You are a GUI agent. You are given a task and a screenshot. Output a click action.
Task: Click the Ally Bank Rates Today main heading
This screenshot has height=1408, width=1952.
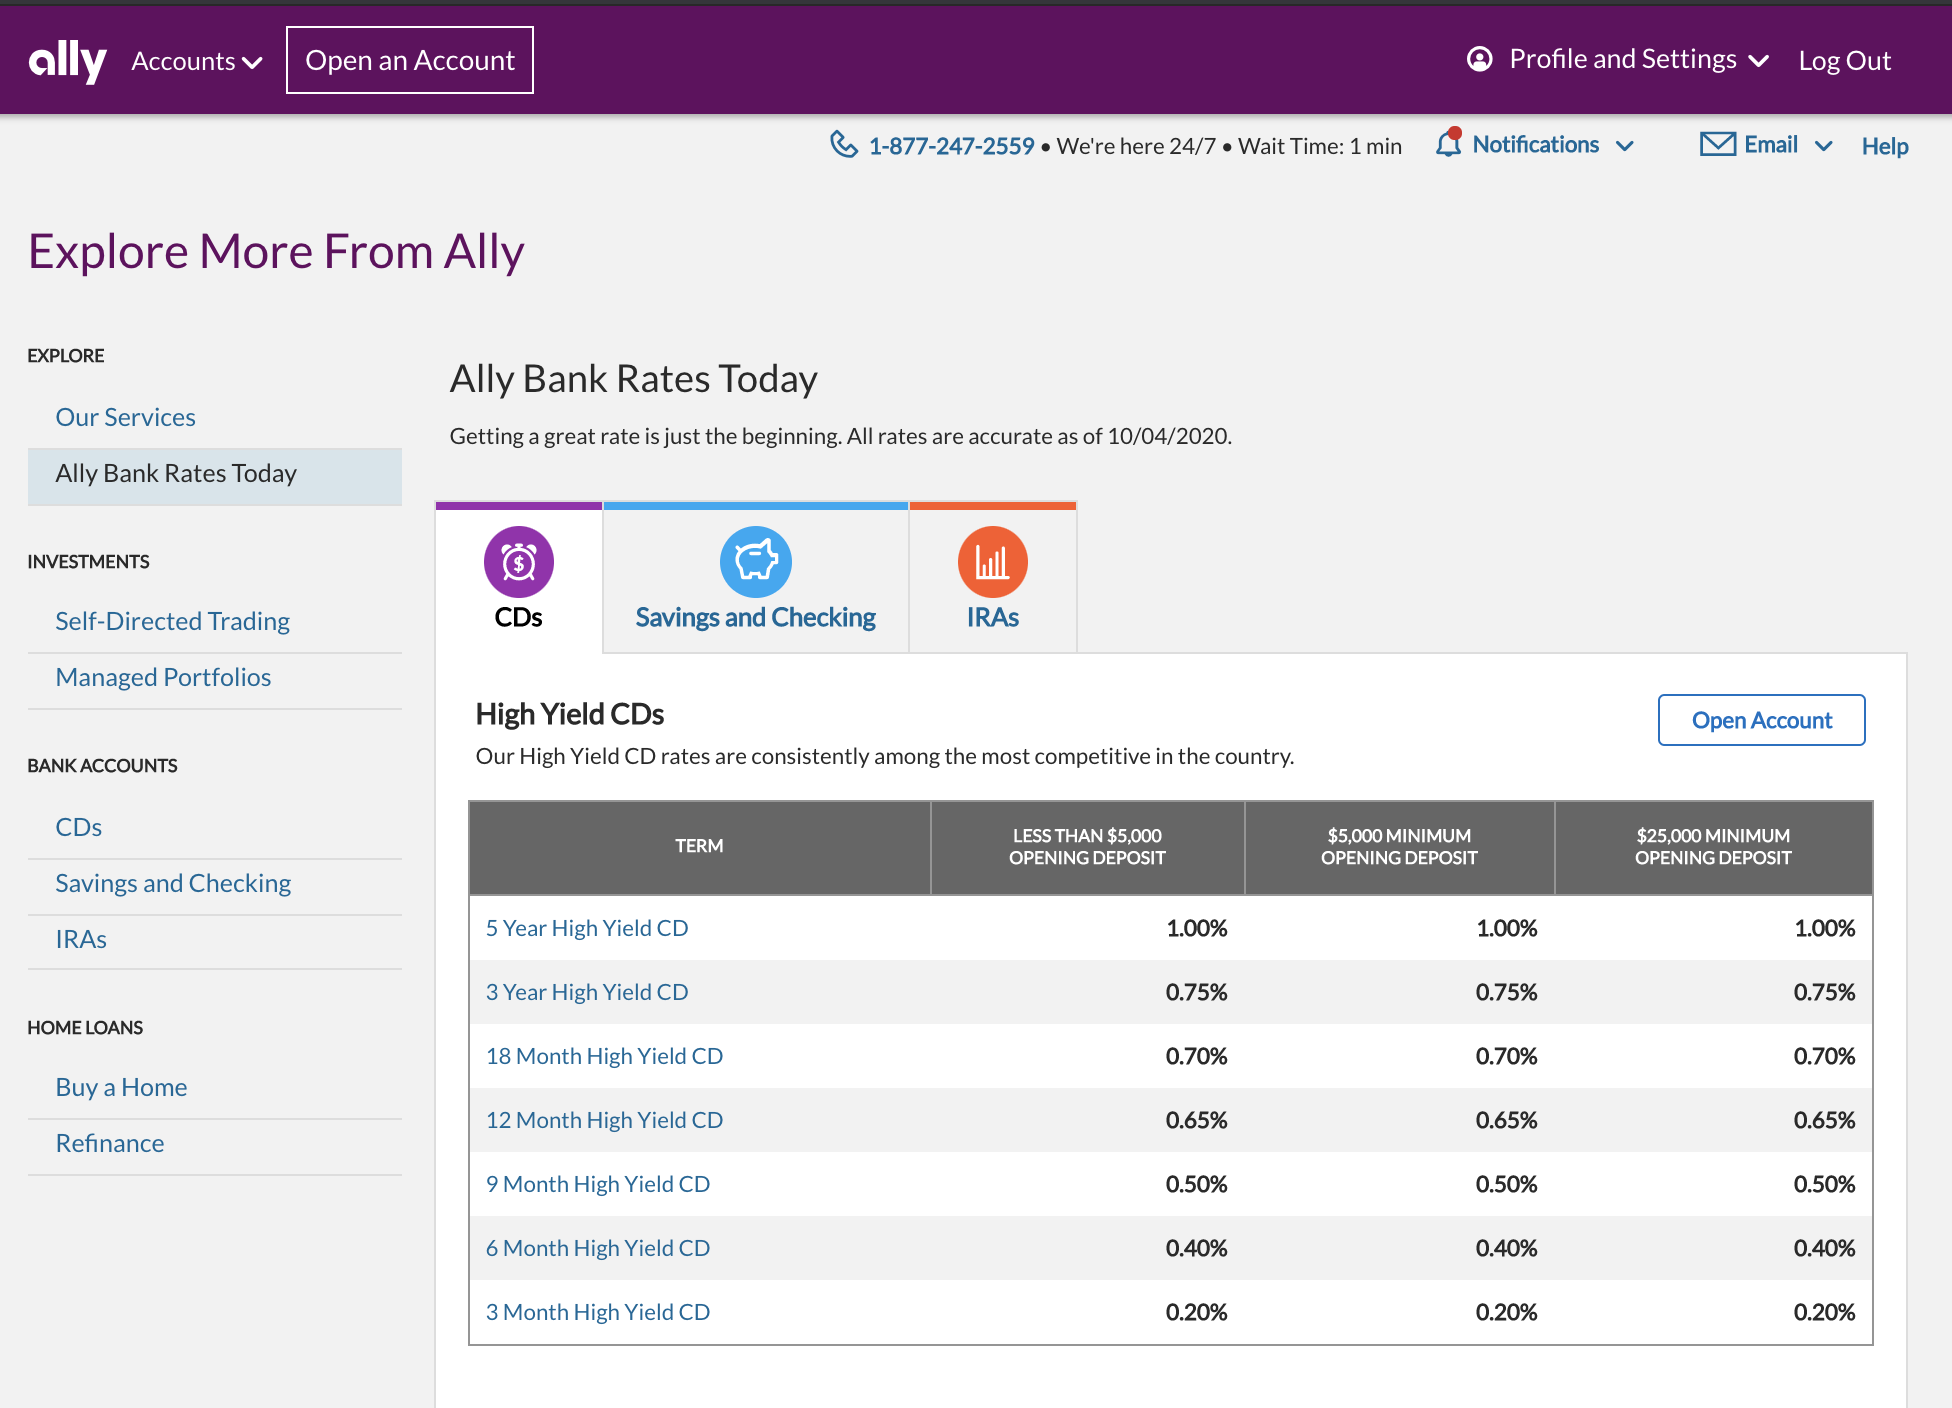point(634,379)
